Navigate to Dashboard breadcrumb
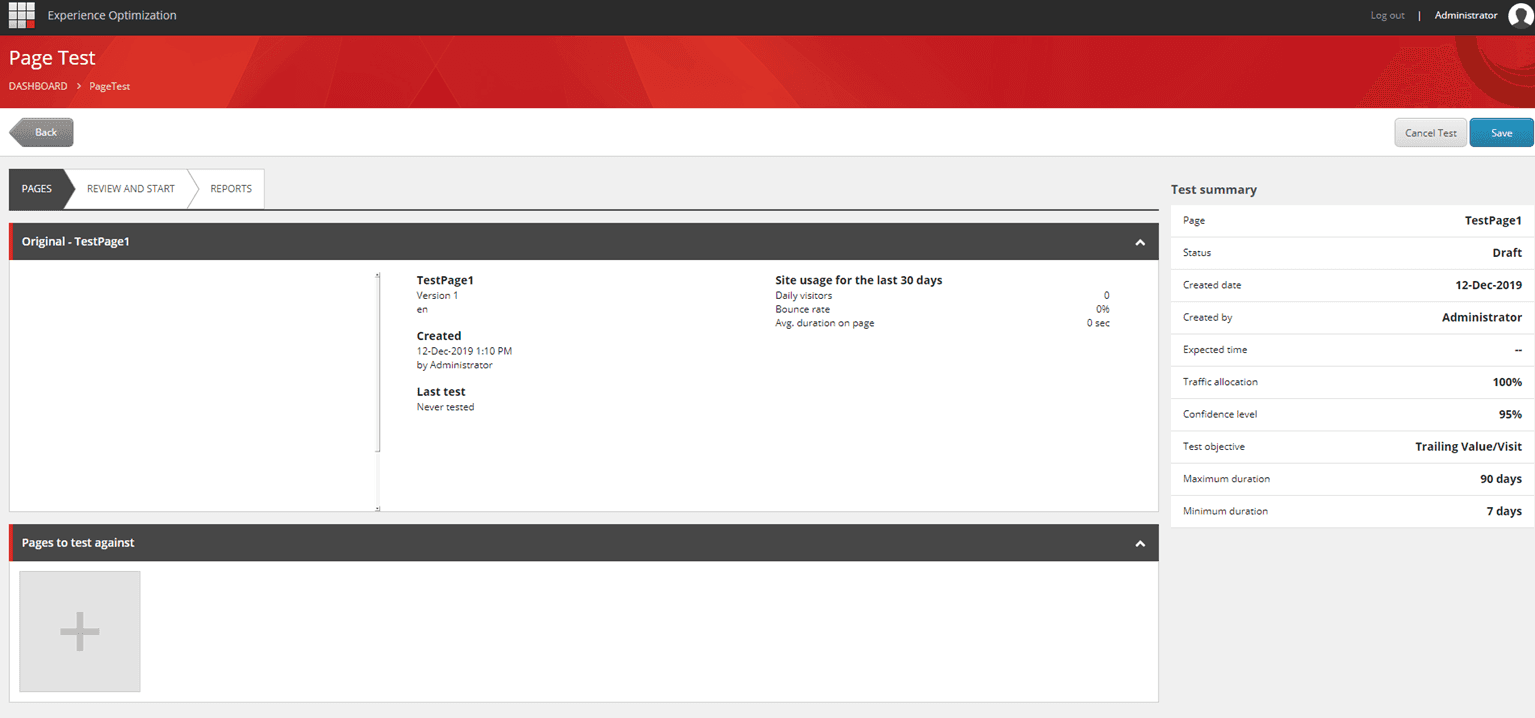 point(38,86)
